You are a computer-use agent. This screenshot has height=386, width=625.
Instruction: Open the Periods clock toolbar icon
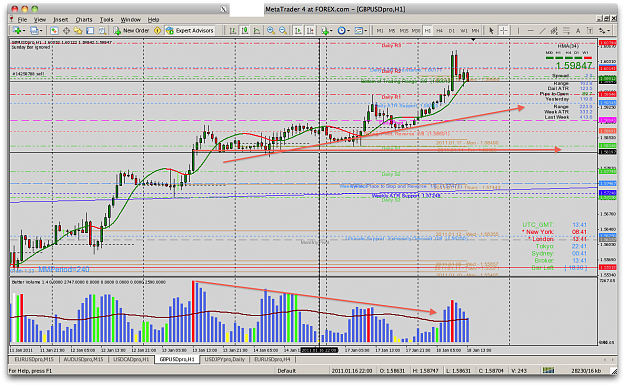pos(341,30)
